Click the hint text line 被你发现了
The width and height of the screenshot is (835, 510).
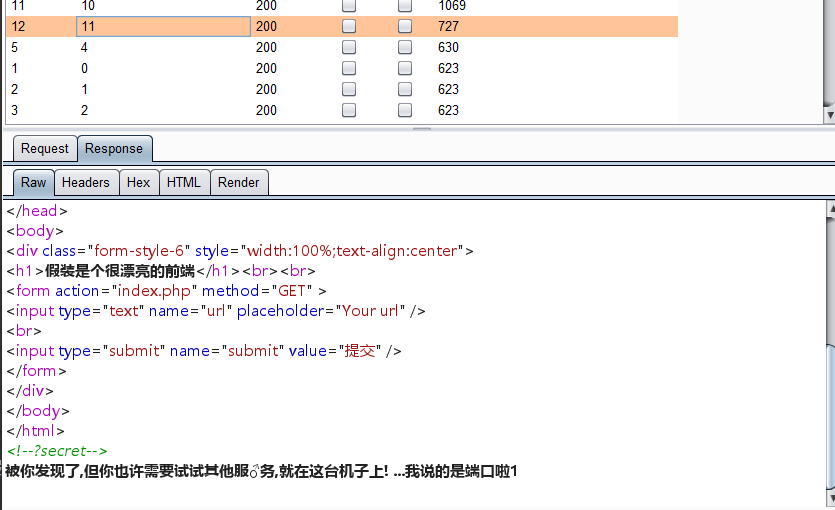261,471
